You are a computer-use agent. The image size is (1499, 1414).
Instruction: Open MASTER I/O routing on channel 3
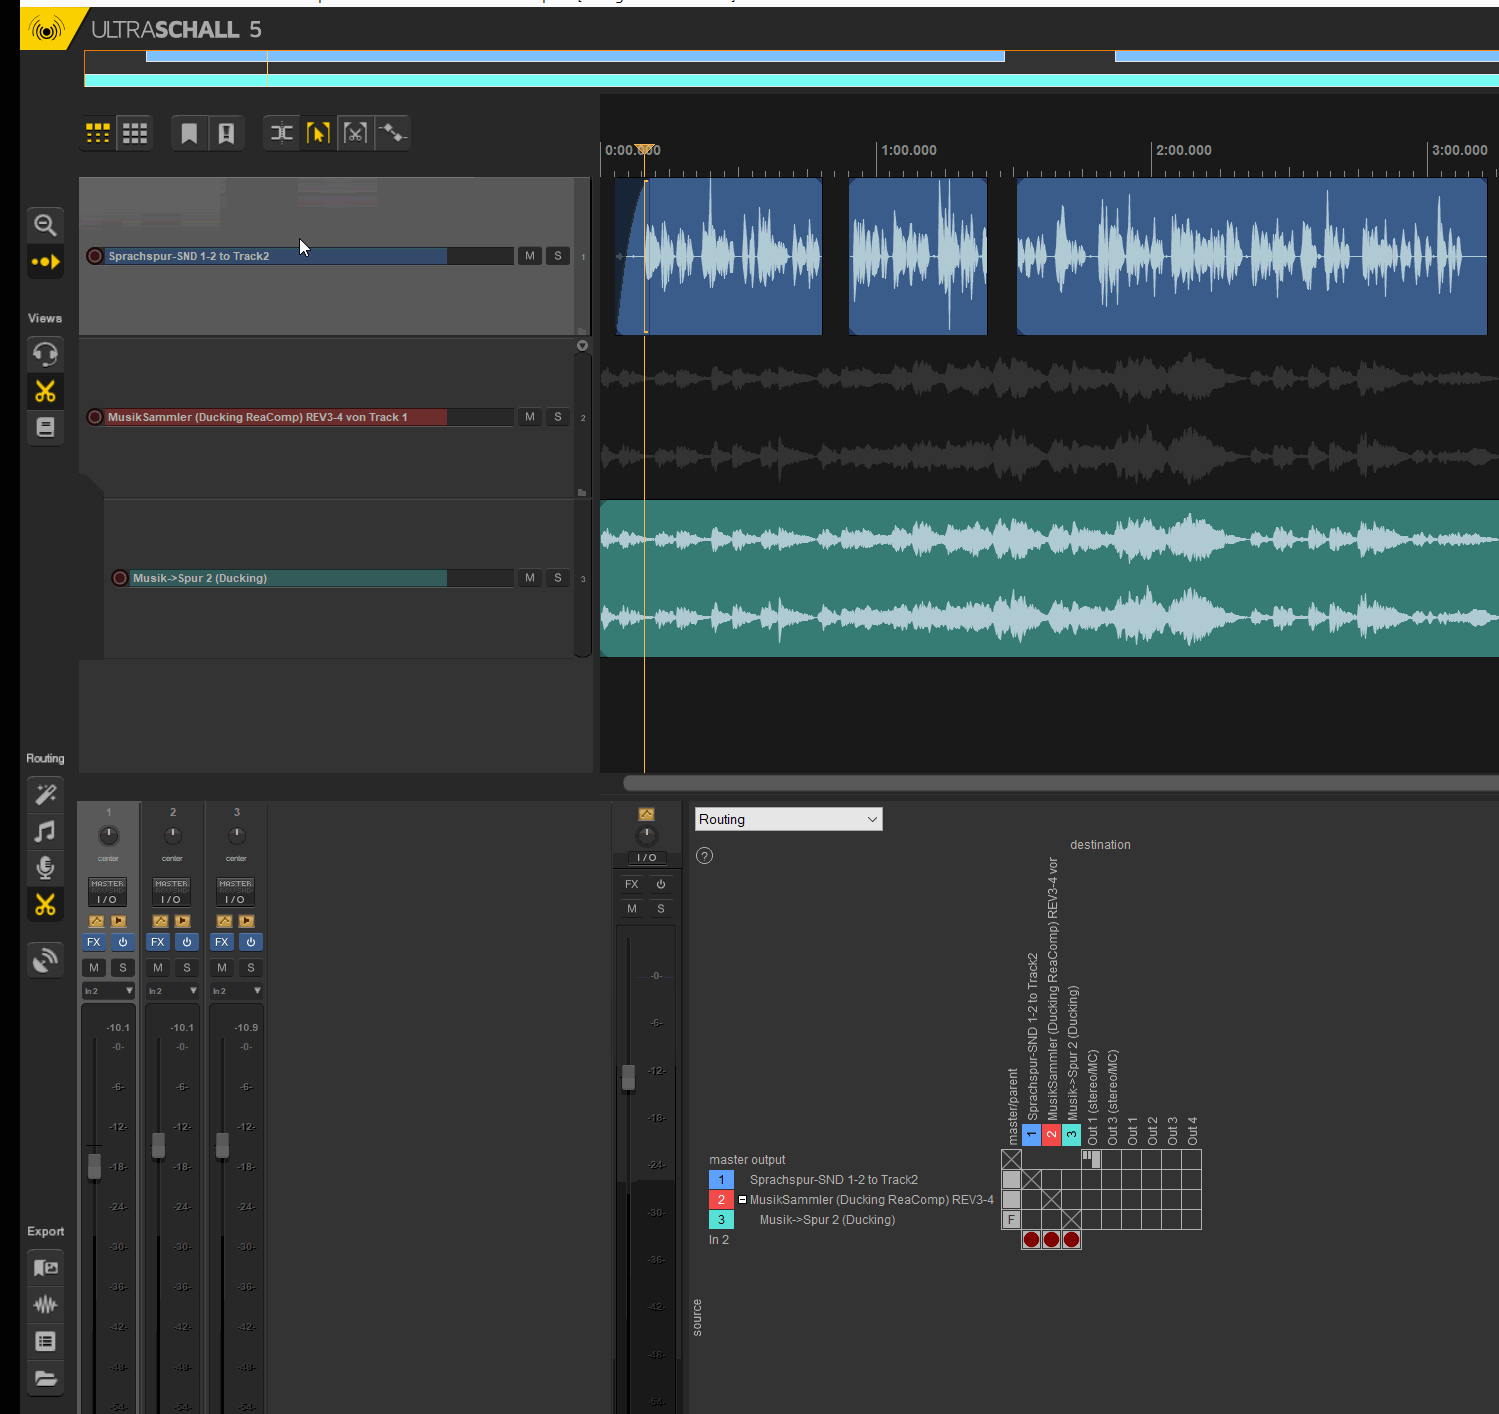tap(236, 892)
